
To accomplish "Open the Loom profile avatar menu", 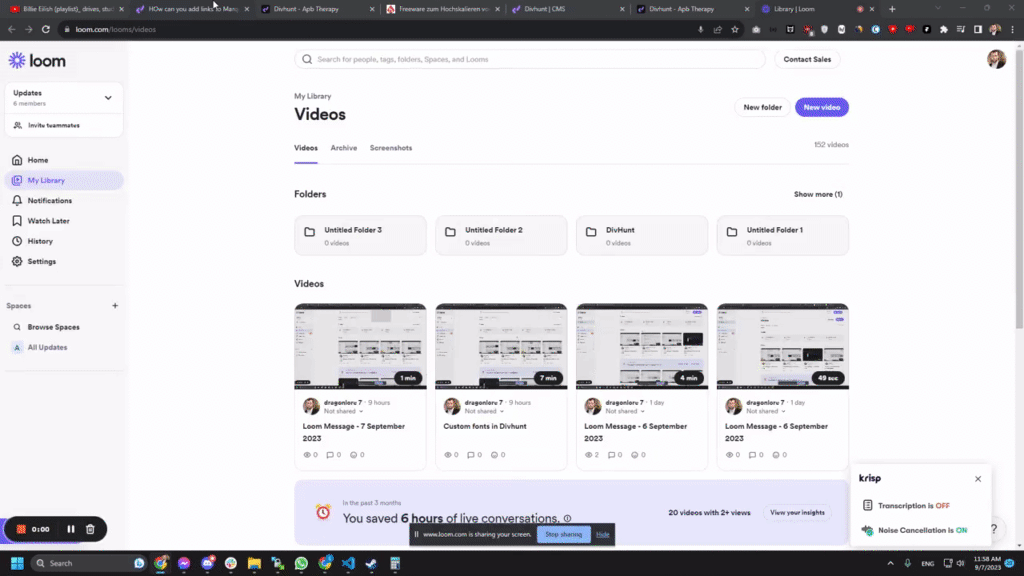I will pos(996,59).
